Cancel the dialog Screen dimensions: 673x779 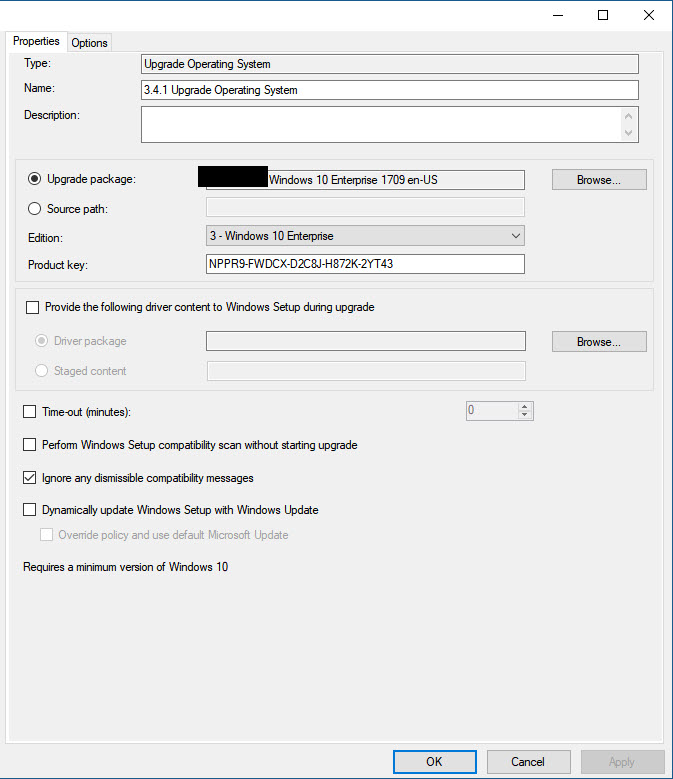[528, 762]
